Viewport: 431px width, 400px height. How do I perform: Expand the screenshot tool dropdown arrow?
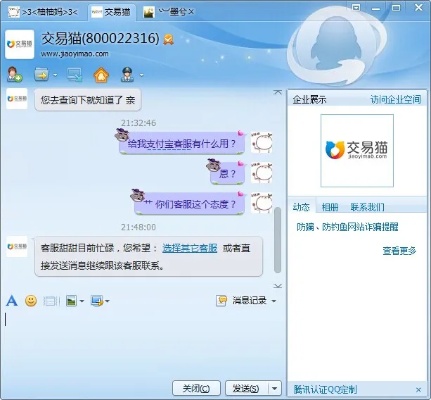click(107, 302)
